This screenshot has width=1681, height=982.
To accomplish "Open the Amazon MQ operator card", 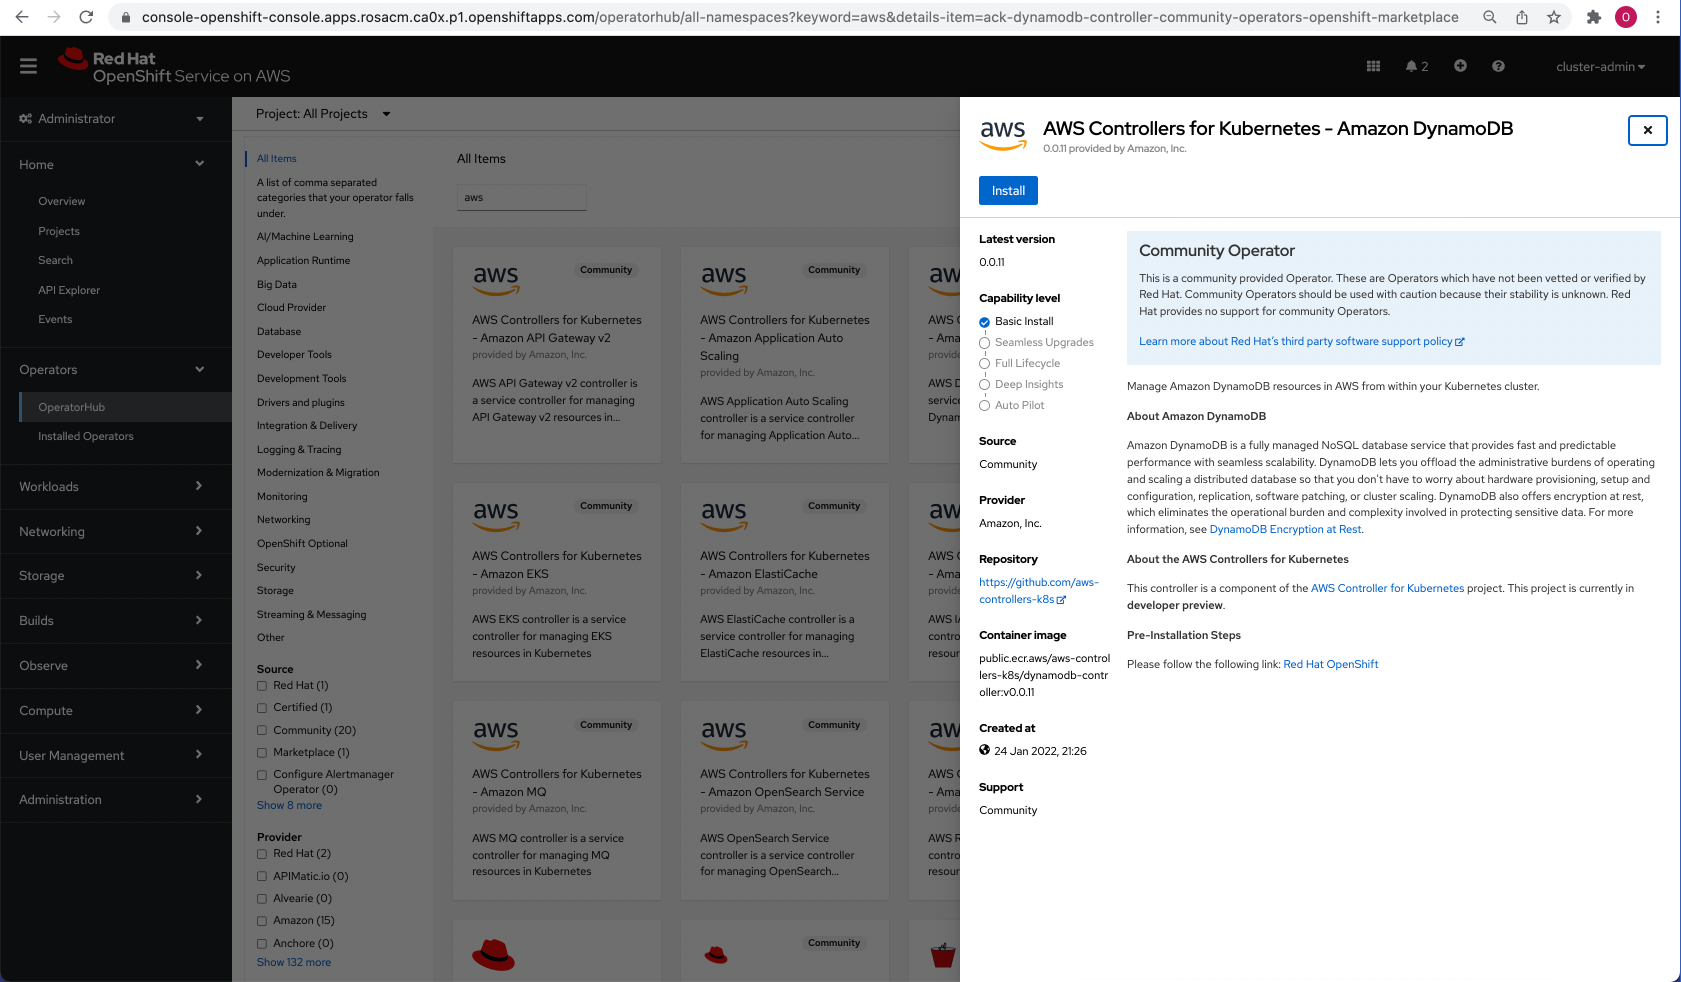I will pos(557,800).
